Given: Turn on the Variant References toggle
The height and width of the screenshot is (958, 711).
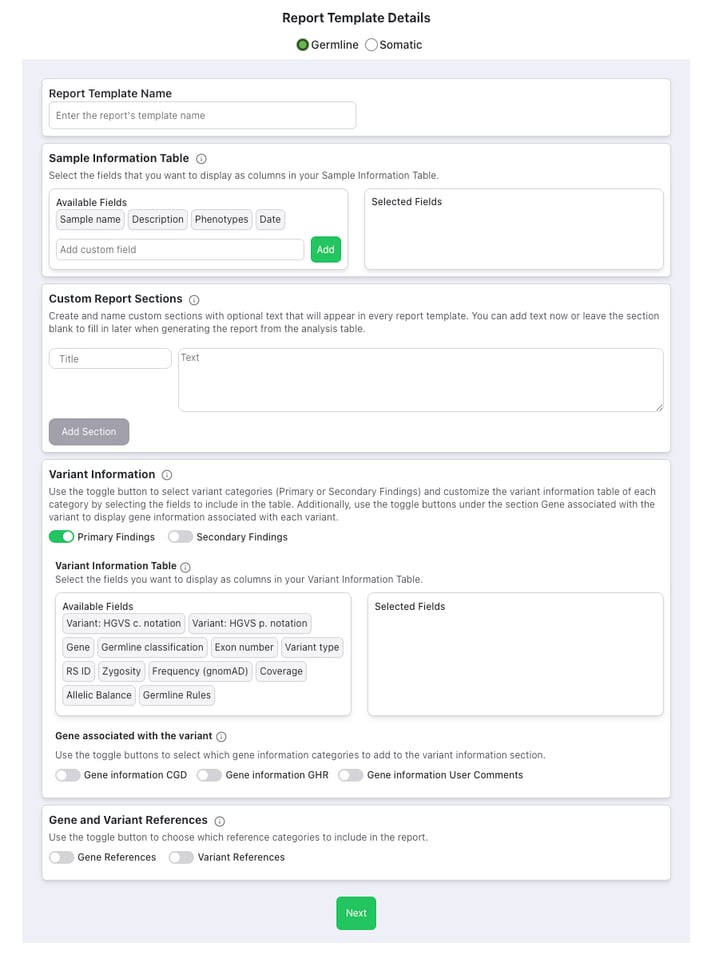Looking at the screenshot, I should 181,857.
